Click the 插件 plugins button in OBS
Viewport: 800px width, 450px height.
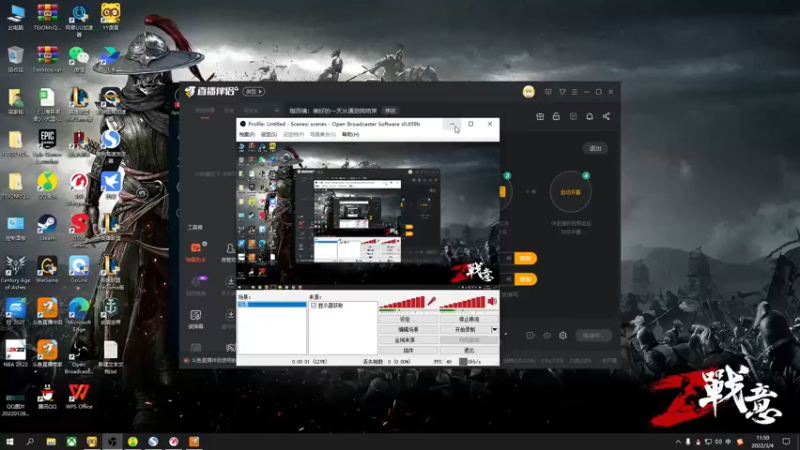[408, 351]
